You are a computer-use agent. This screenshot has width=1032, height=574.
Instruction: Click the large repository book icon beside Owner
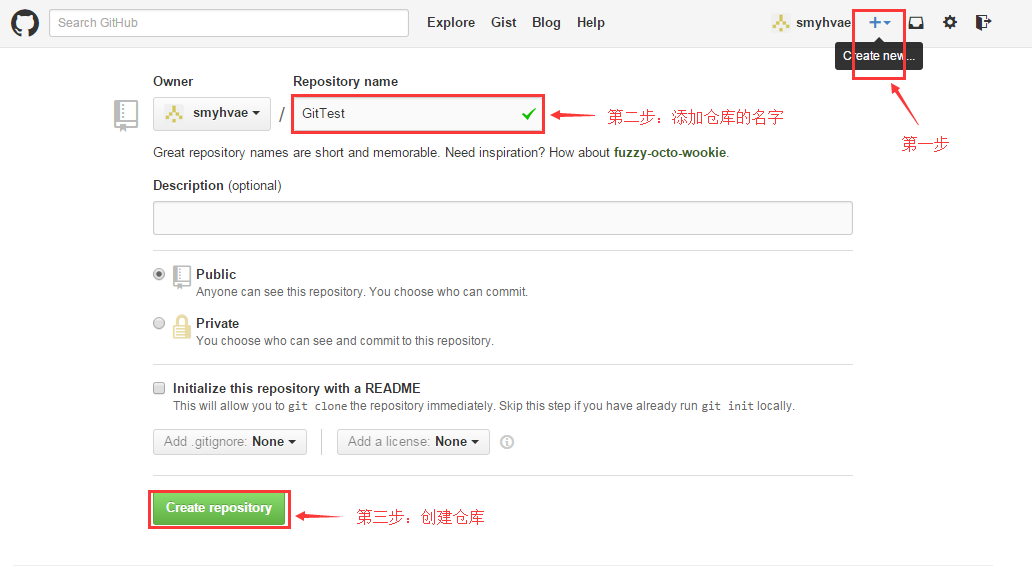pyautogui.click(x=126, y=115)
